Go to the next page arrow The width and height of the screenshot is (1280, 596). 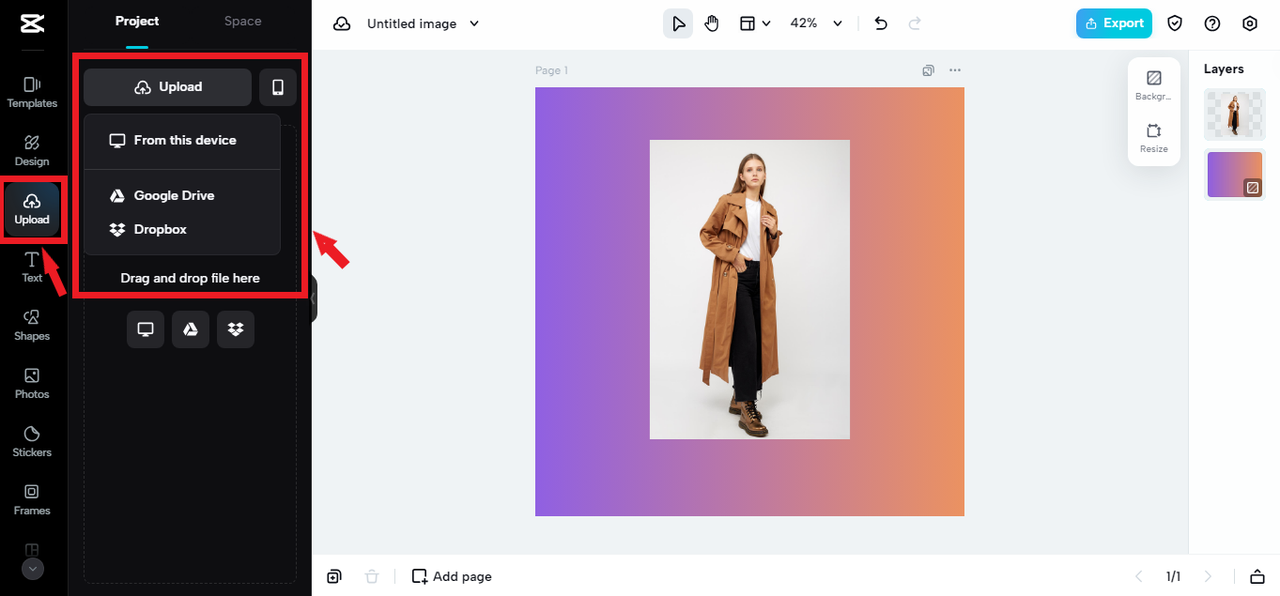pos(1208,577)
